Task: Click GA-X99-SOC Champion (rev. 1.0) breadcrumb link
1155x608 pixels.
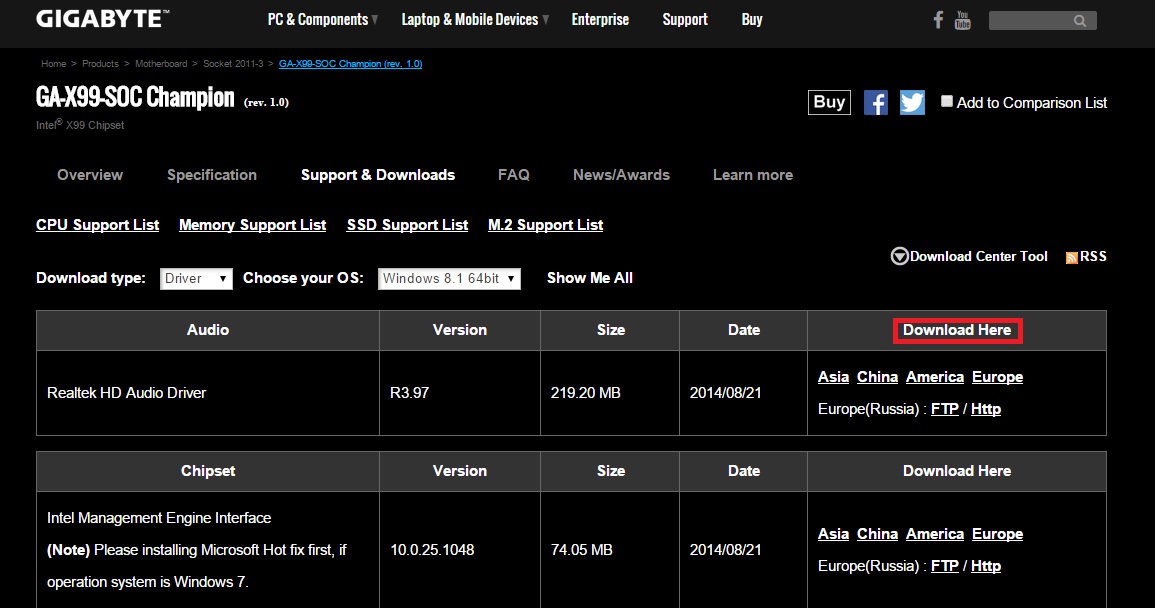Action: (351, 64)
